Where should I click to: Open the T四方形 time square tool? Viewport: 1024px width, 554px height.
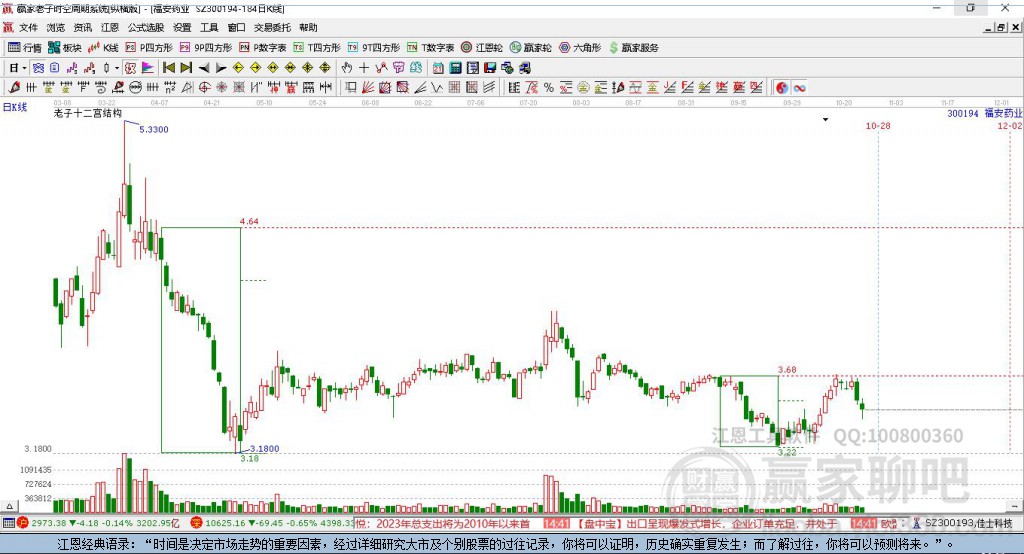[x=317, y=48]
